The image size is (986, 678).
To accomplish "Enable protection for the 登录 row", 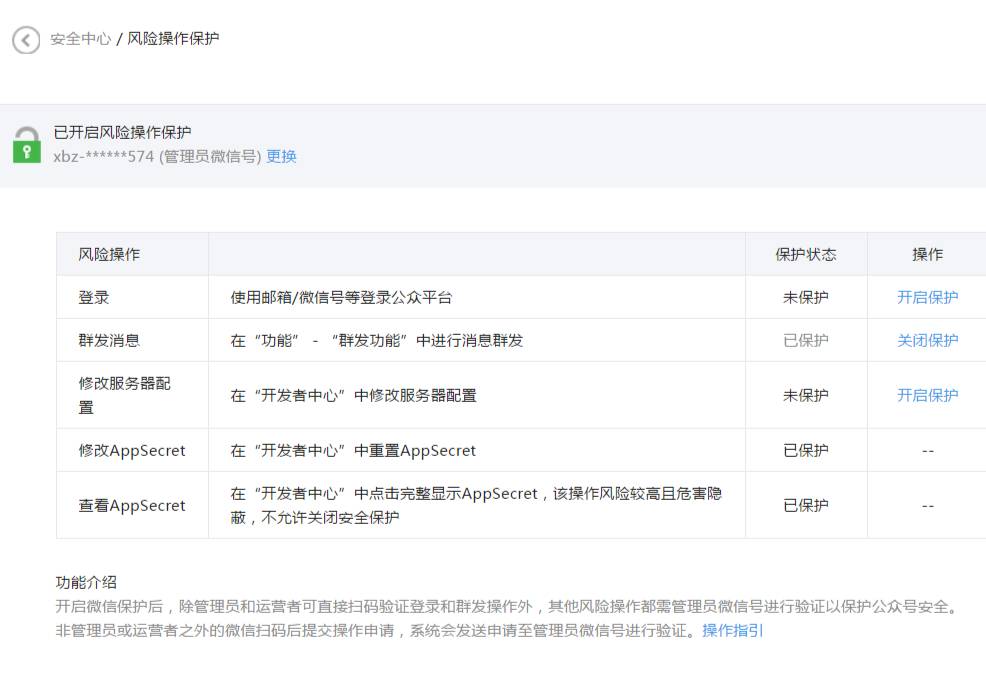I will point(927,297).
